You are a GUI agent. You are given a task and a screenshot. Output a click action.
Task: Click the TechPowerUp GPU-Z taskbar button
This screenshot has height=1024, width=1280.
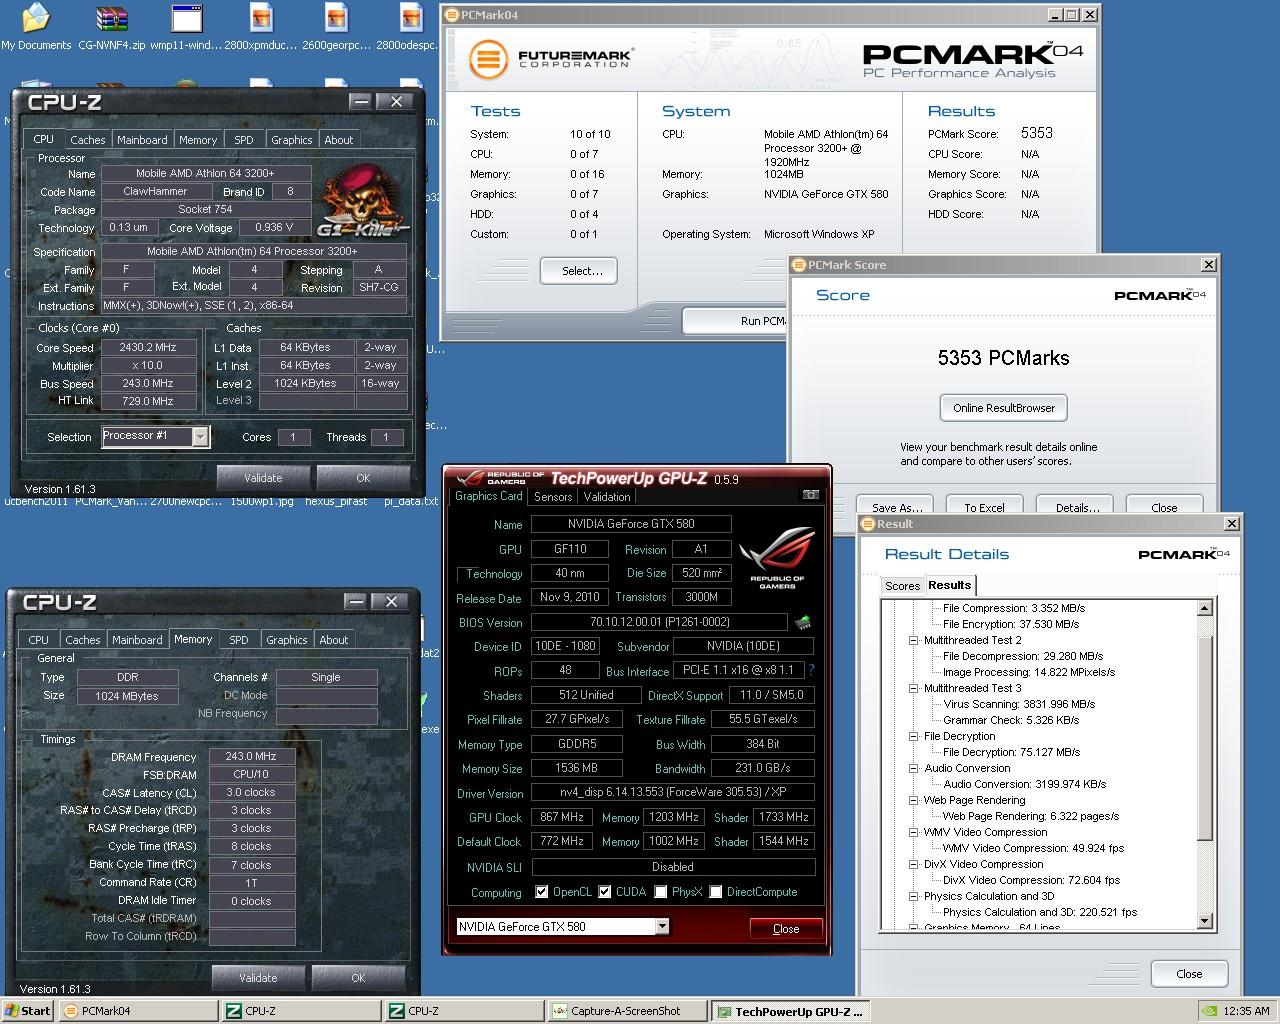pos(790,1011)
